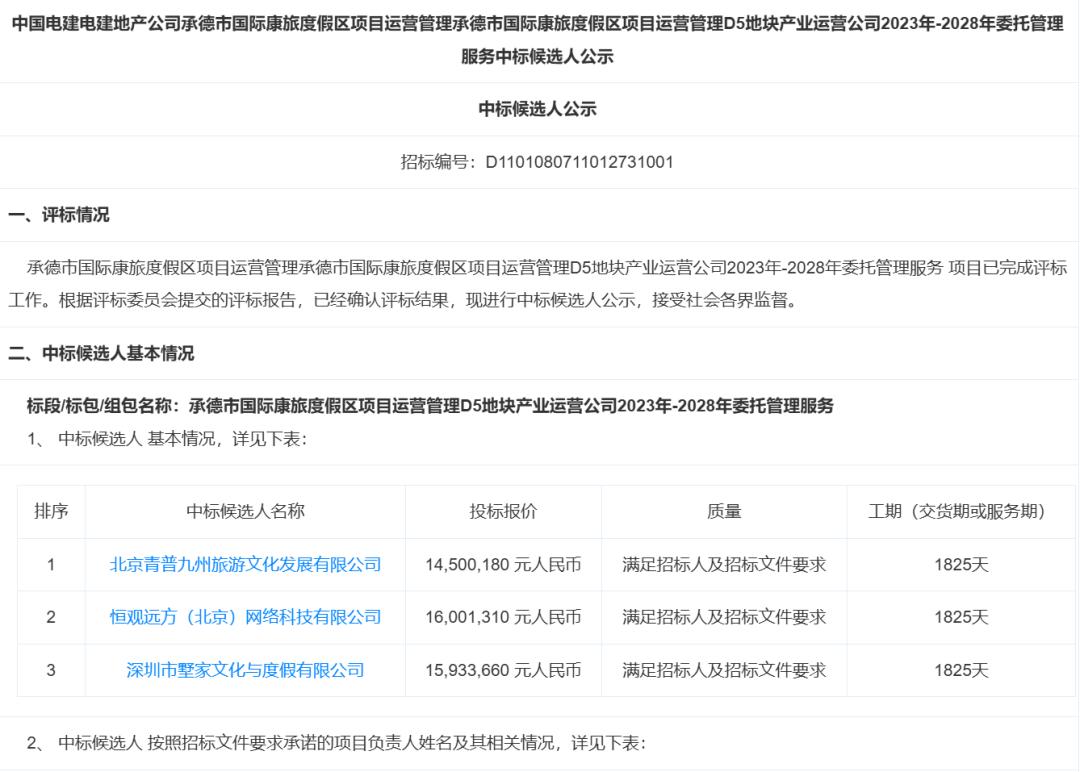Click the 标段/标包/组包名称 bold line
This screenshot has height=772, width=1080.
430,405
